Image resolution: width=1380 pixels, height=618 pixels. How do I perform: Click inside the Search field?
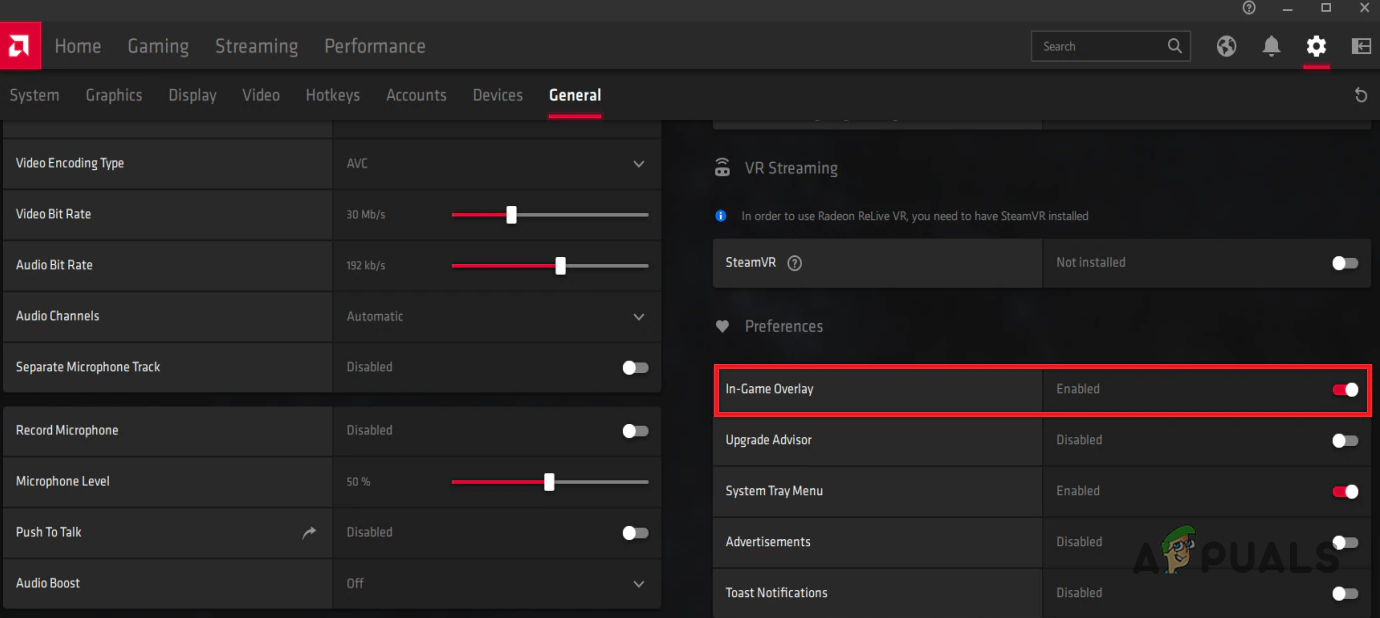click(x=1100, y=46)
